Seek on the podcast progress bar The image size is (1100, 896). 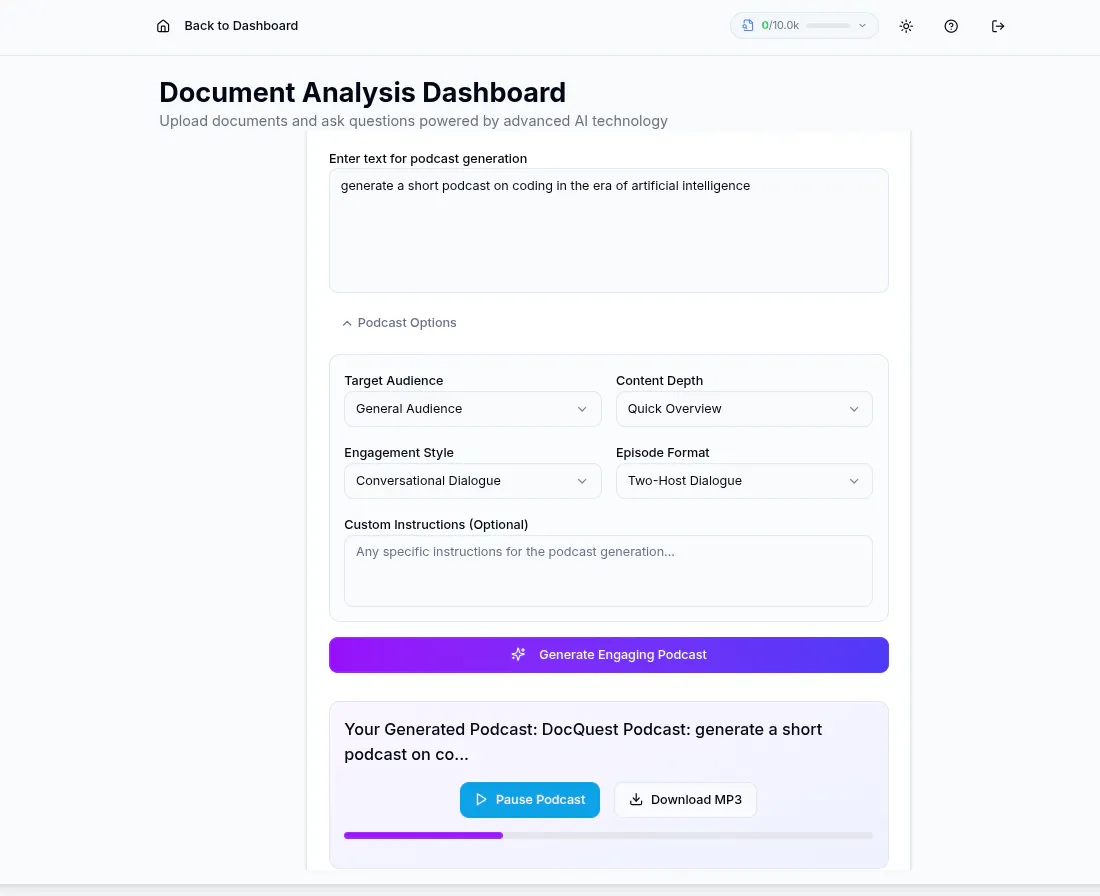(x=608, y=836)
